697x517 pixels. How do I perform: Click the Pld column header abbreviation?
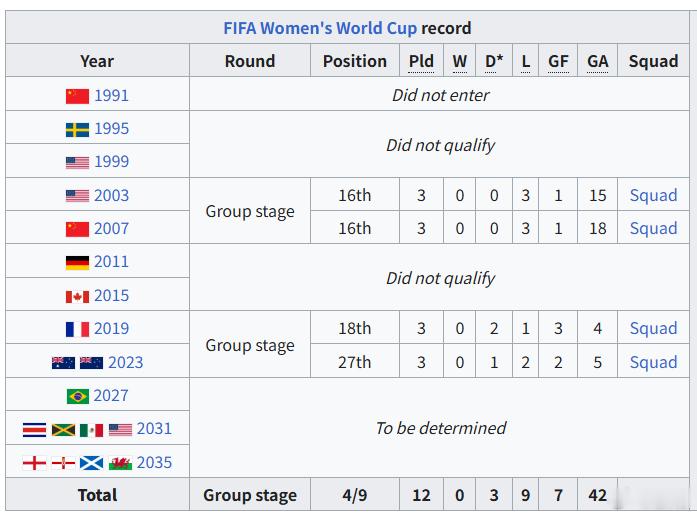[x=421, y=61]
